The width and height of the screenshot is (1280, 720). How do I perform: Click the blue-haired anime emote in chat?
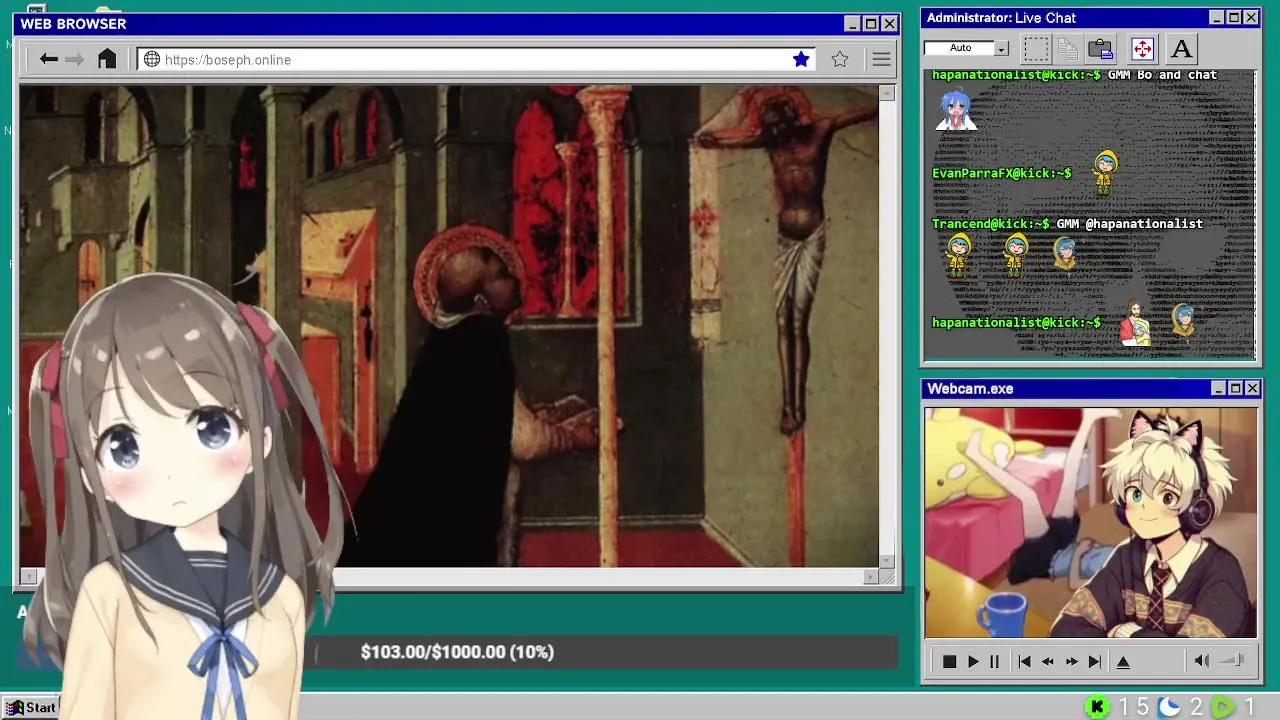(x=956, y=110)
